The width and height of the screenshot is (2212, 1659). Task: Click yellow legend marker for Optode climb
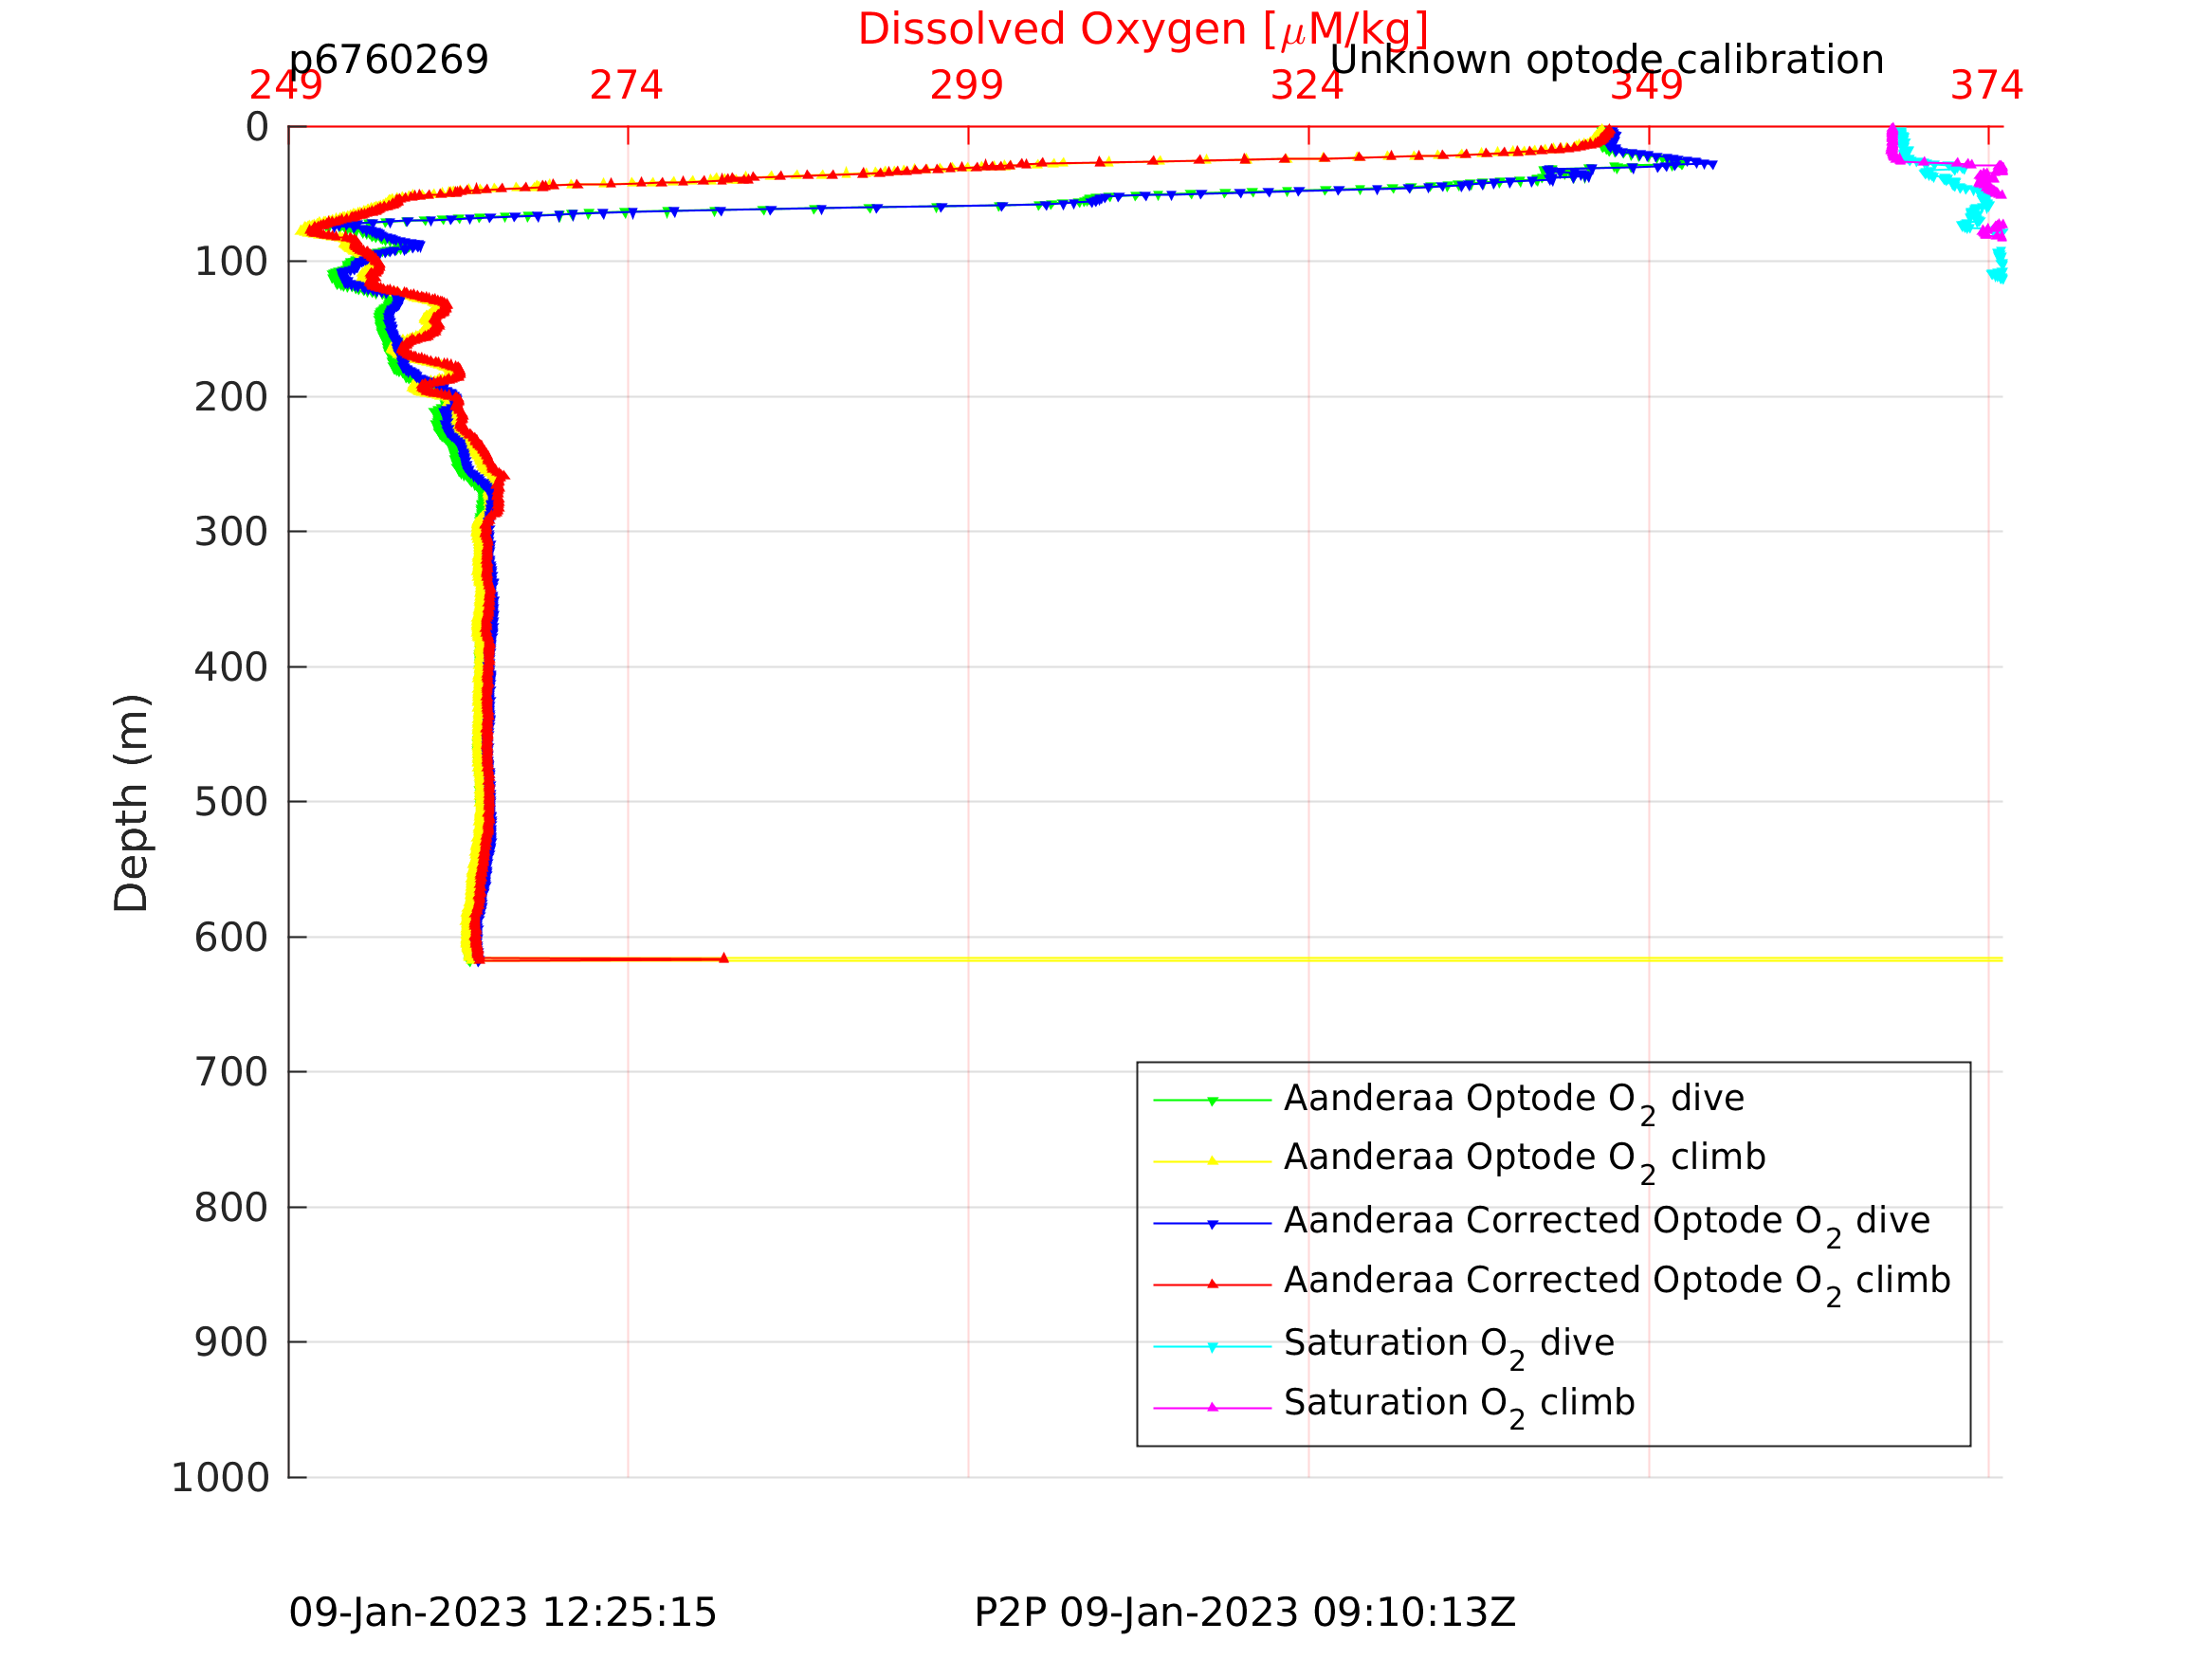pyautogui.click(x=1213, y=1161)
